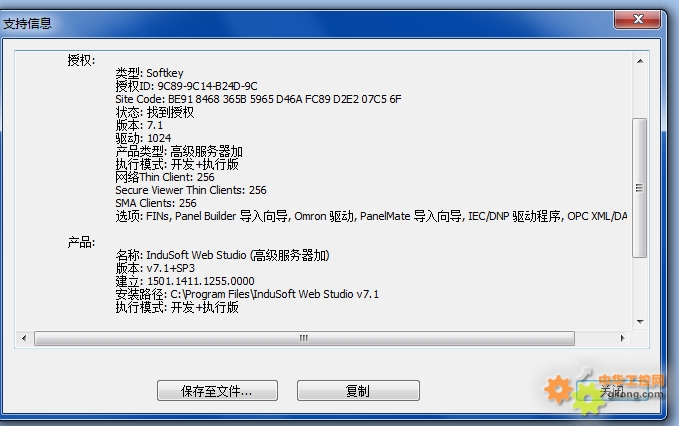Click the vertical scroll track below thumb
The image size is (679, 426).
coord(640,286)
